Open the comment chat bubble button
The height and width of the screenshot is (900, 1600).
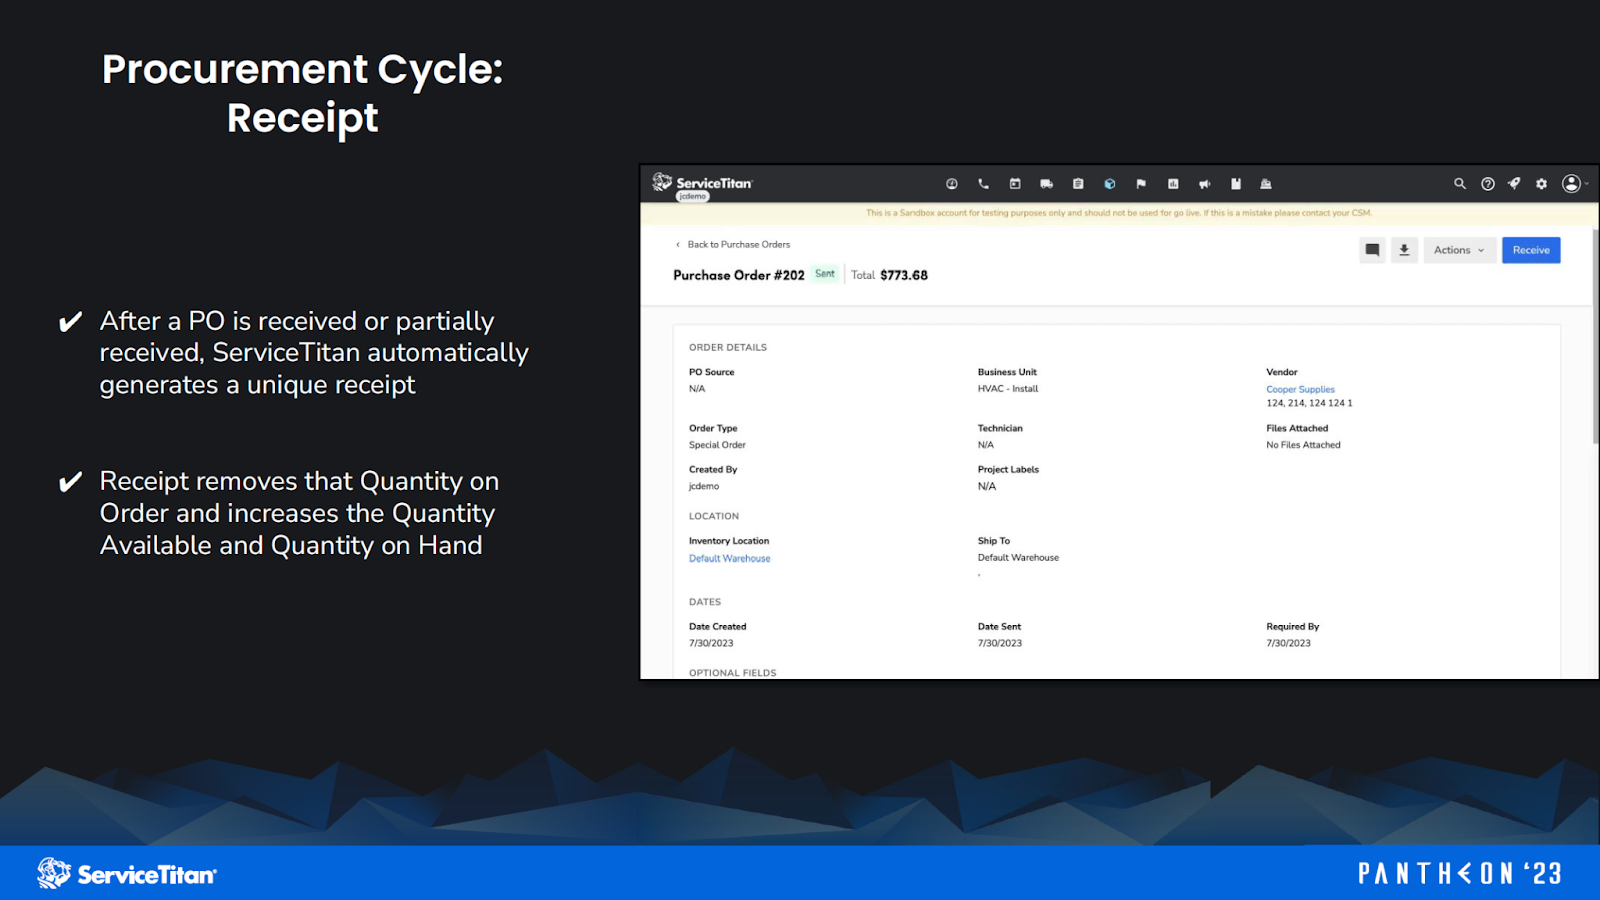(x=1372, y=250)
